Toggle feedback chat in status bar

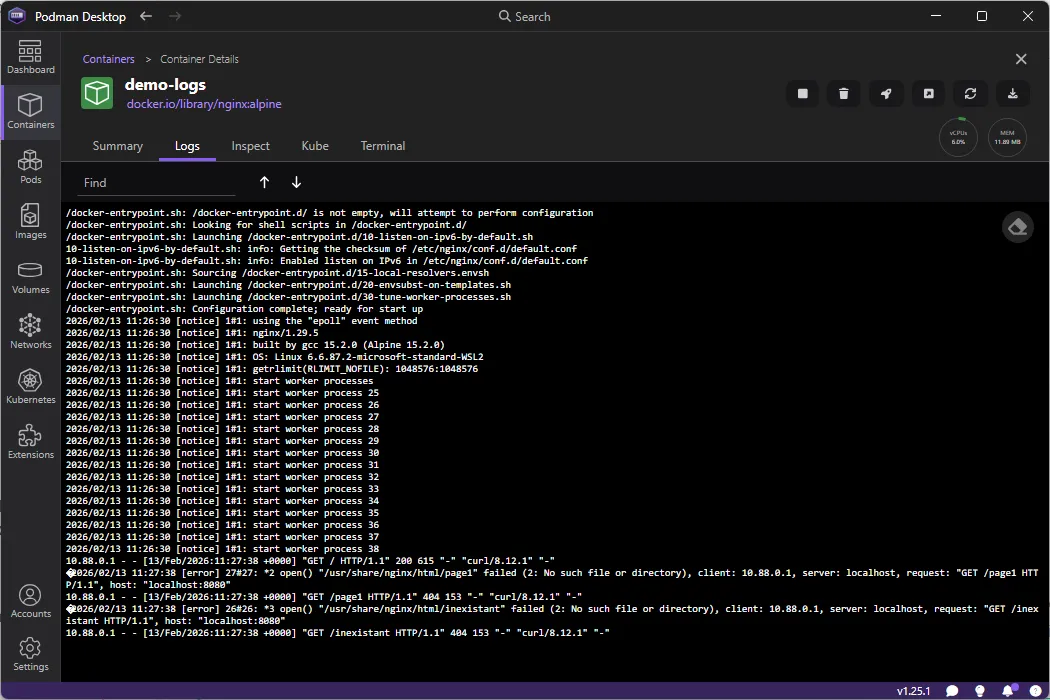coord(952,690)
